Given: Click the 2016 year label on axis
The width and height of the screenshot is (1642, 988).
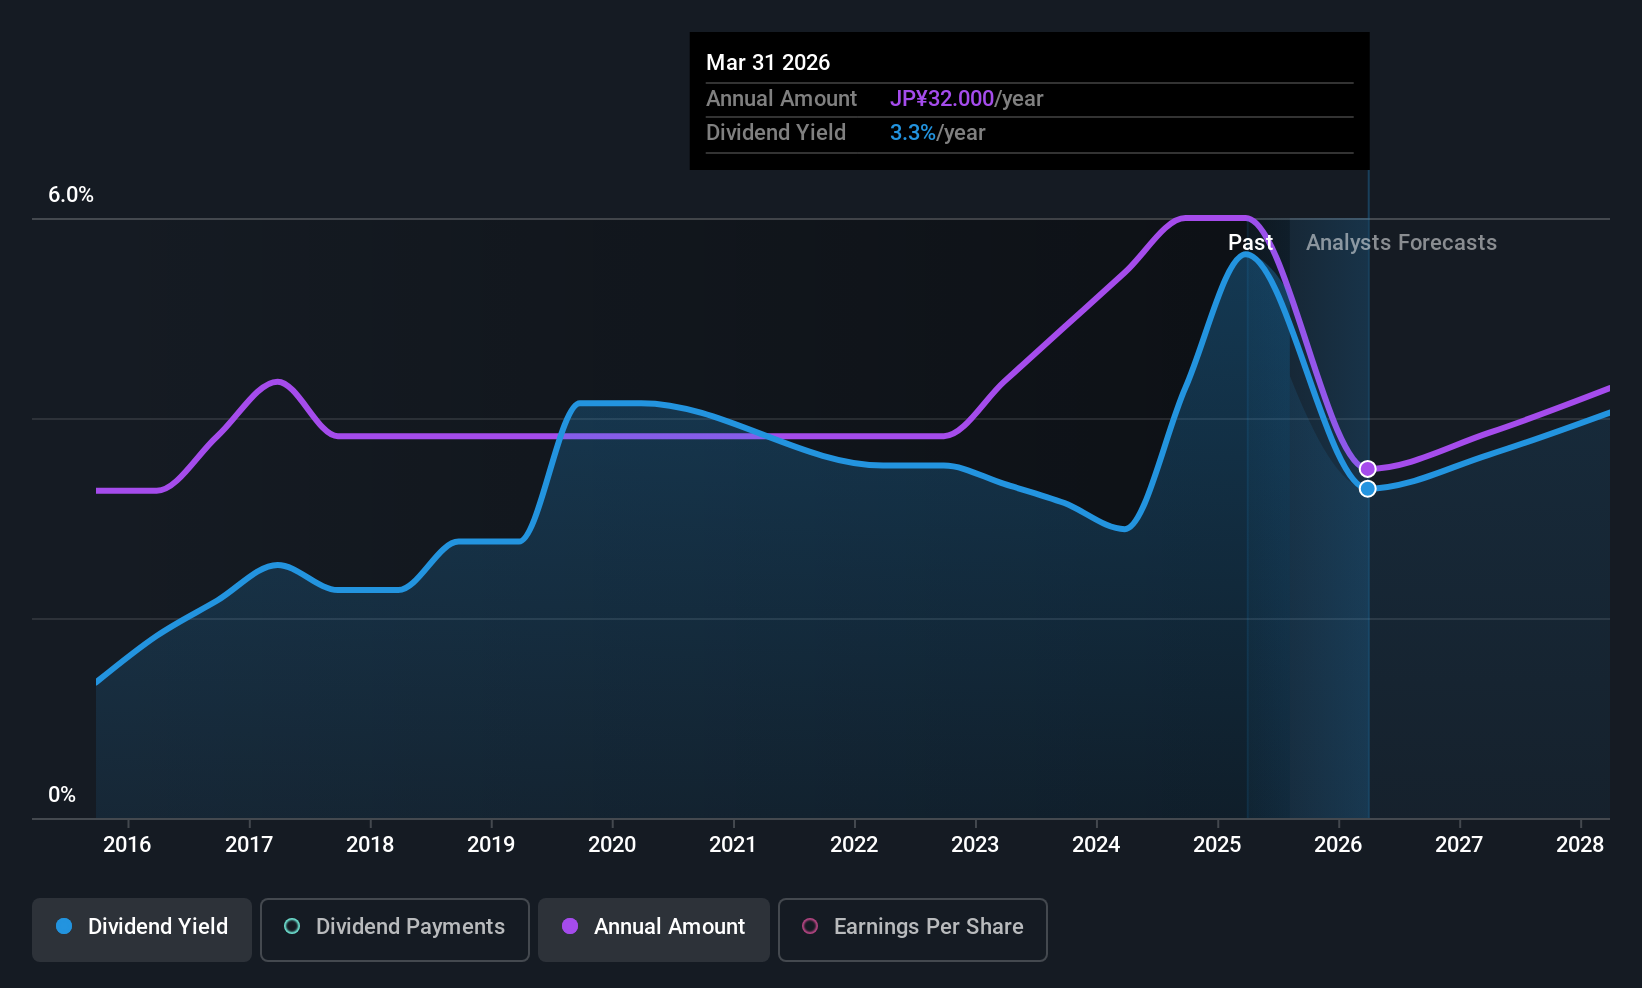Looking at the screenshot, I should pos(127,845).
